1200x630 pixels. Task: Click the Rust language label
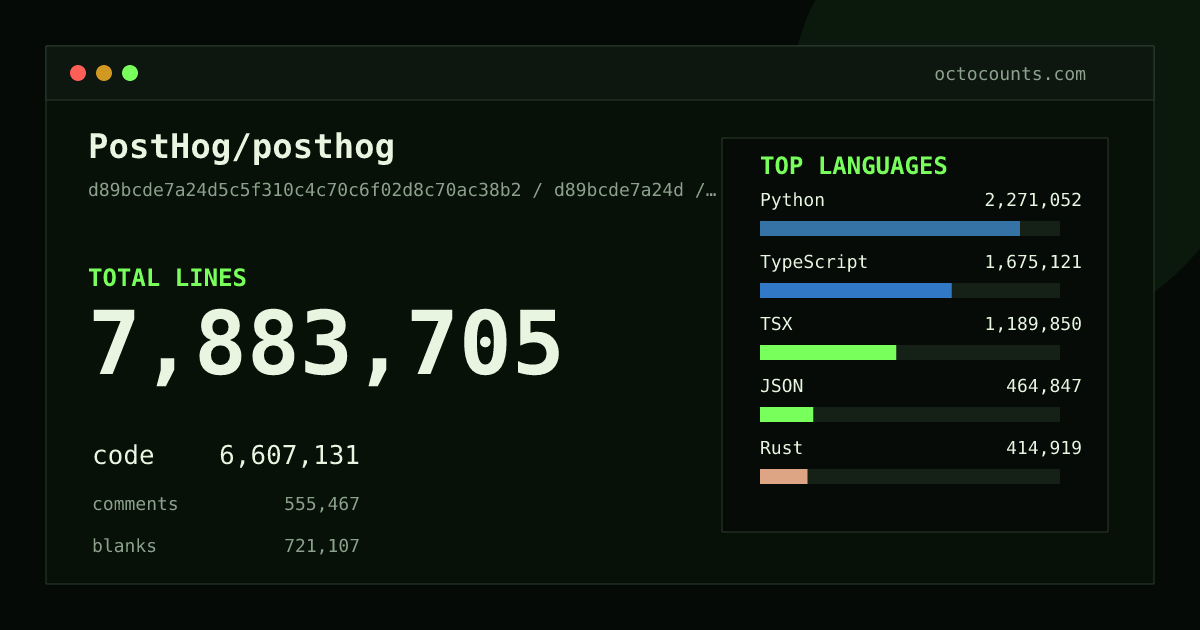pos(781,448)
